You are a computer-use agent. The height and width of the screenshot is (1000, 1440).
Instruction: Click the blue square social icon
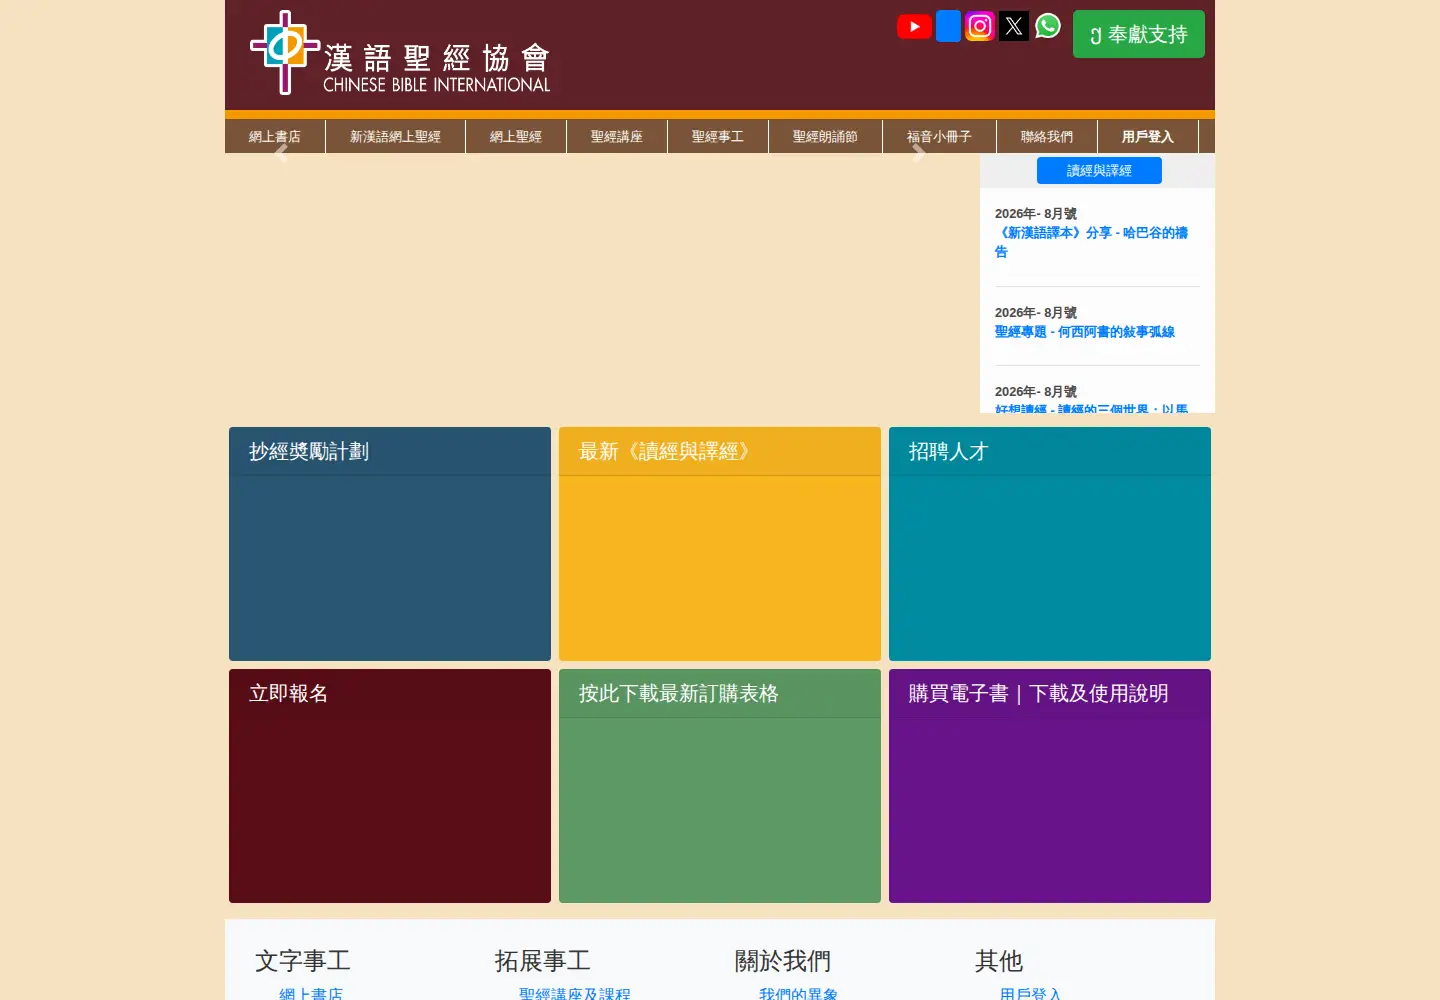click(x=948, y=26)
